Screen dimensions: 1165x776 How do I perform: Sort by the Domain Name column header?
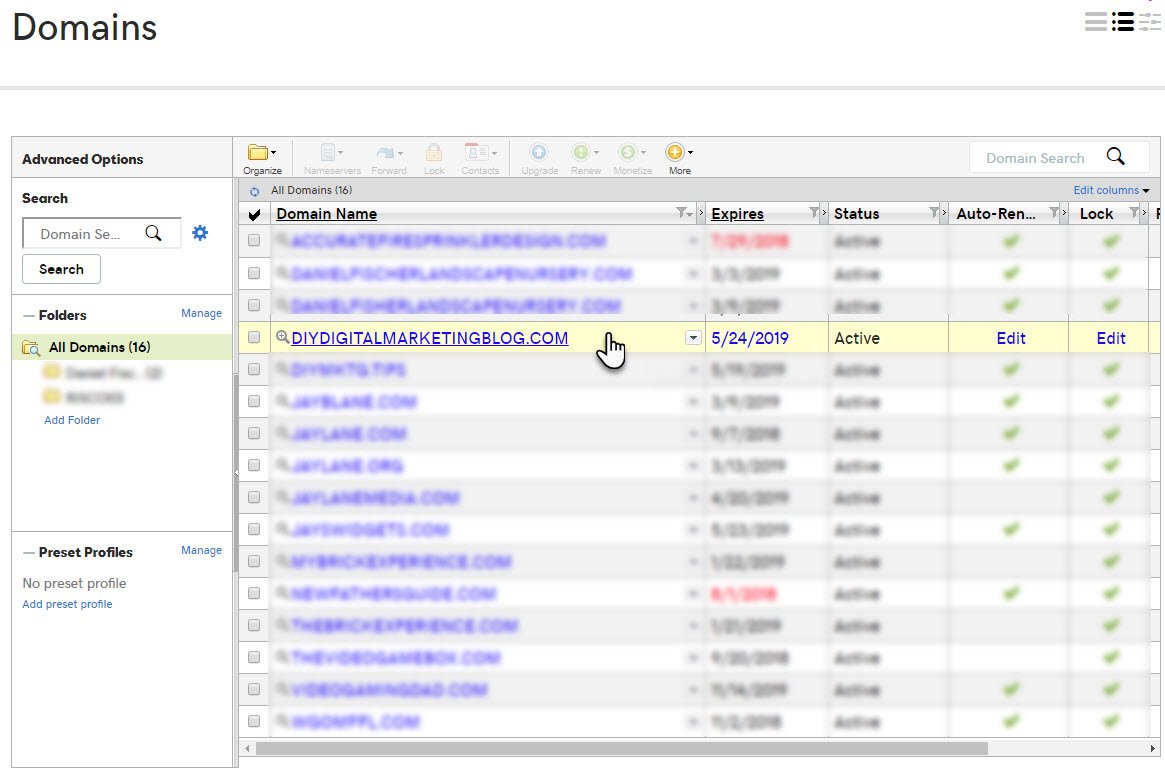326,214
